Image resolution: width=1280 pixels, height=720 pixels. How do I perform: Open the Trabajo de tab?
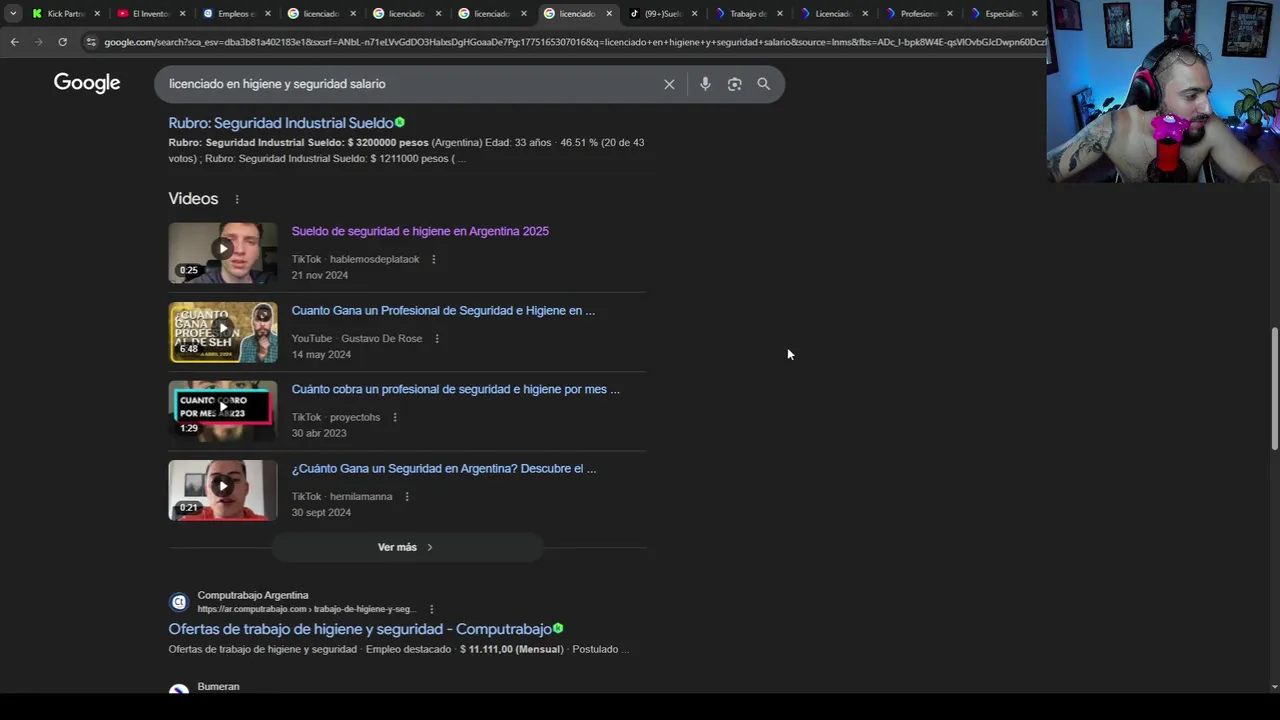click(747, 13)
